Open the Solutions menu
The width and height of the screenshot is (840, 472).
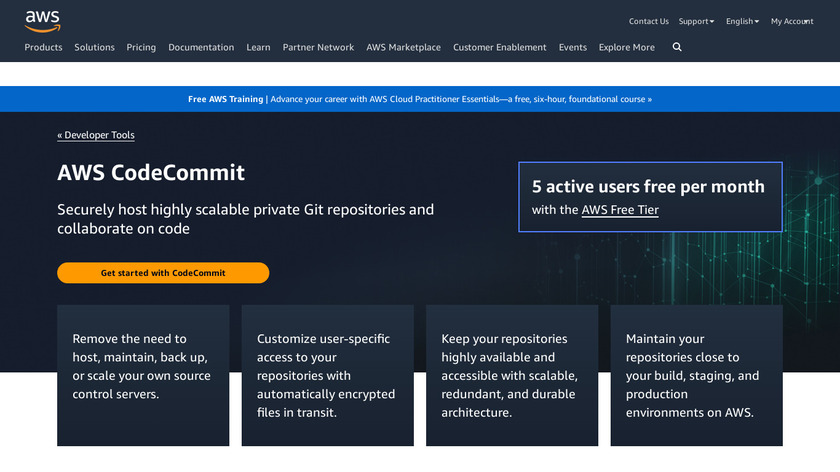(94, 47)
